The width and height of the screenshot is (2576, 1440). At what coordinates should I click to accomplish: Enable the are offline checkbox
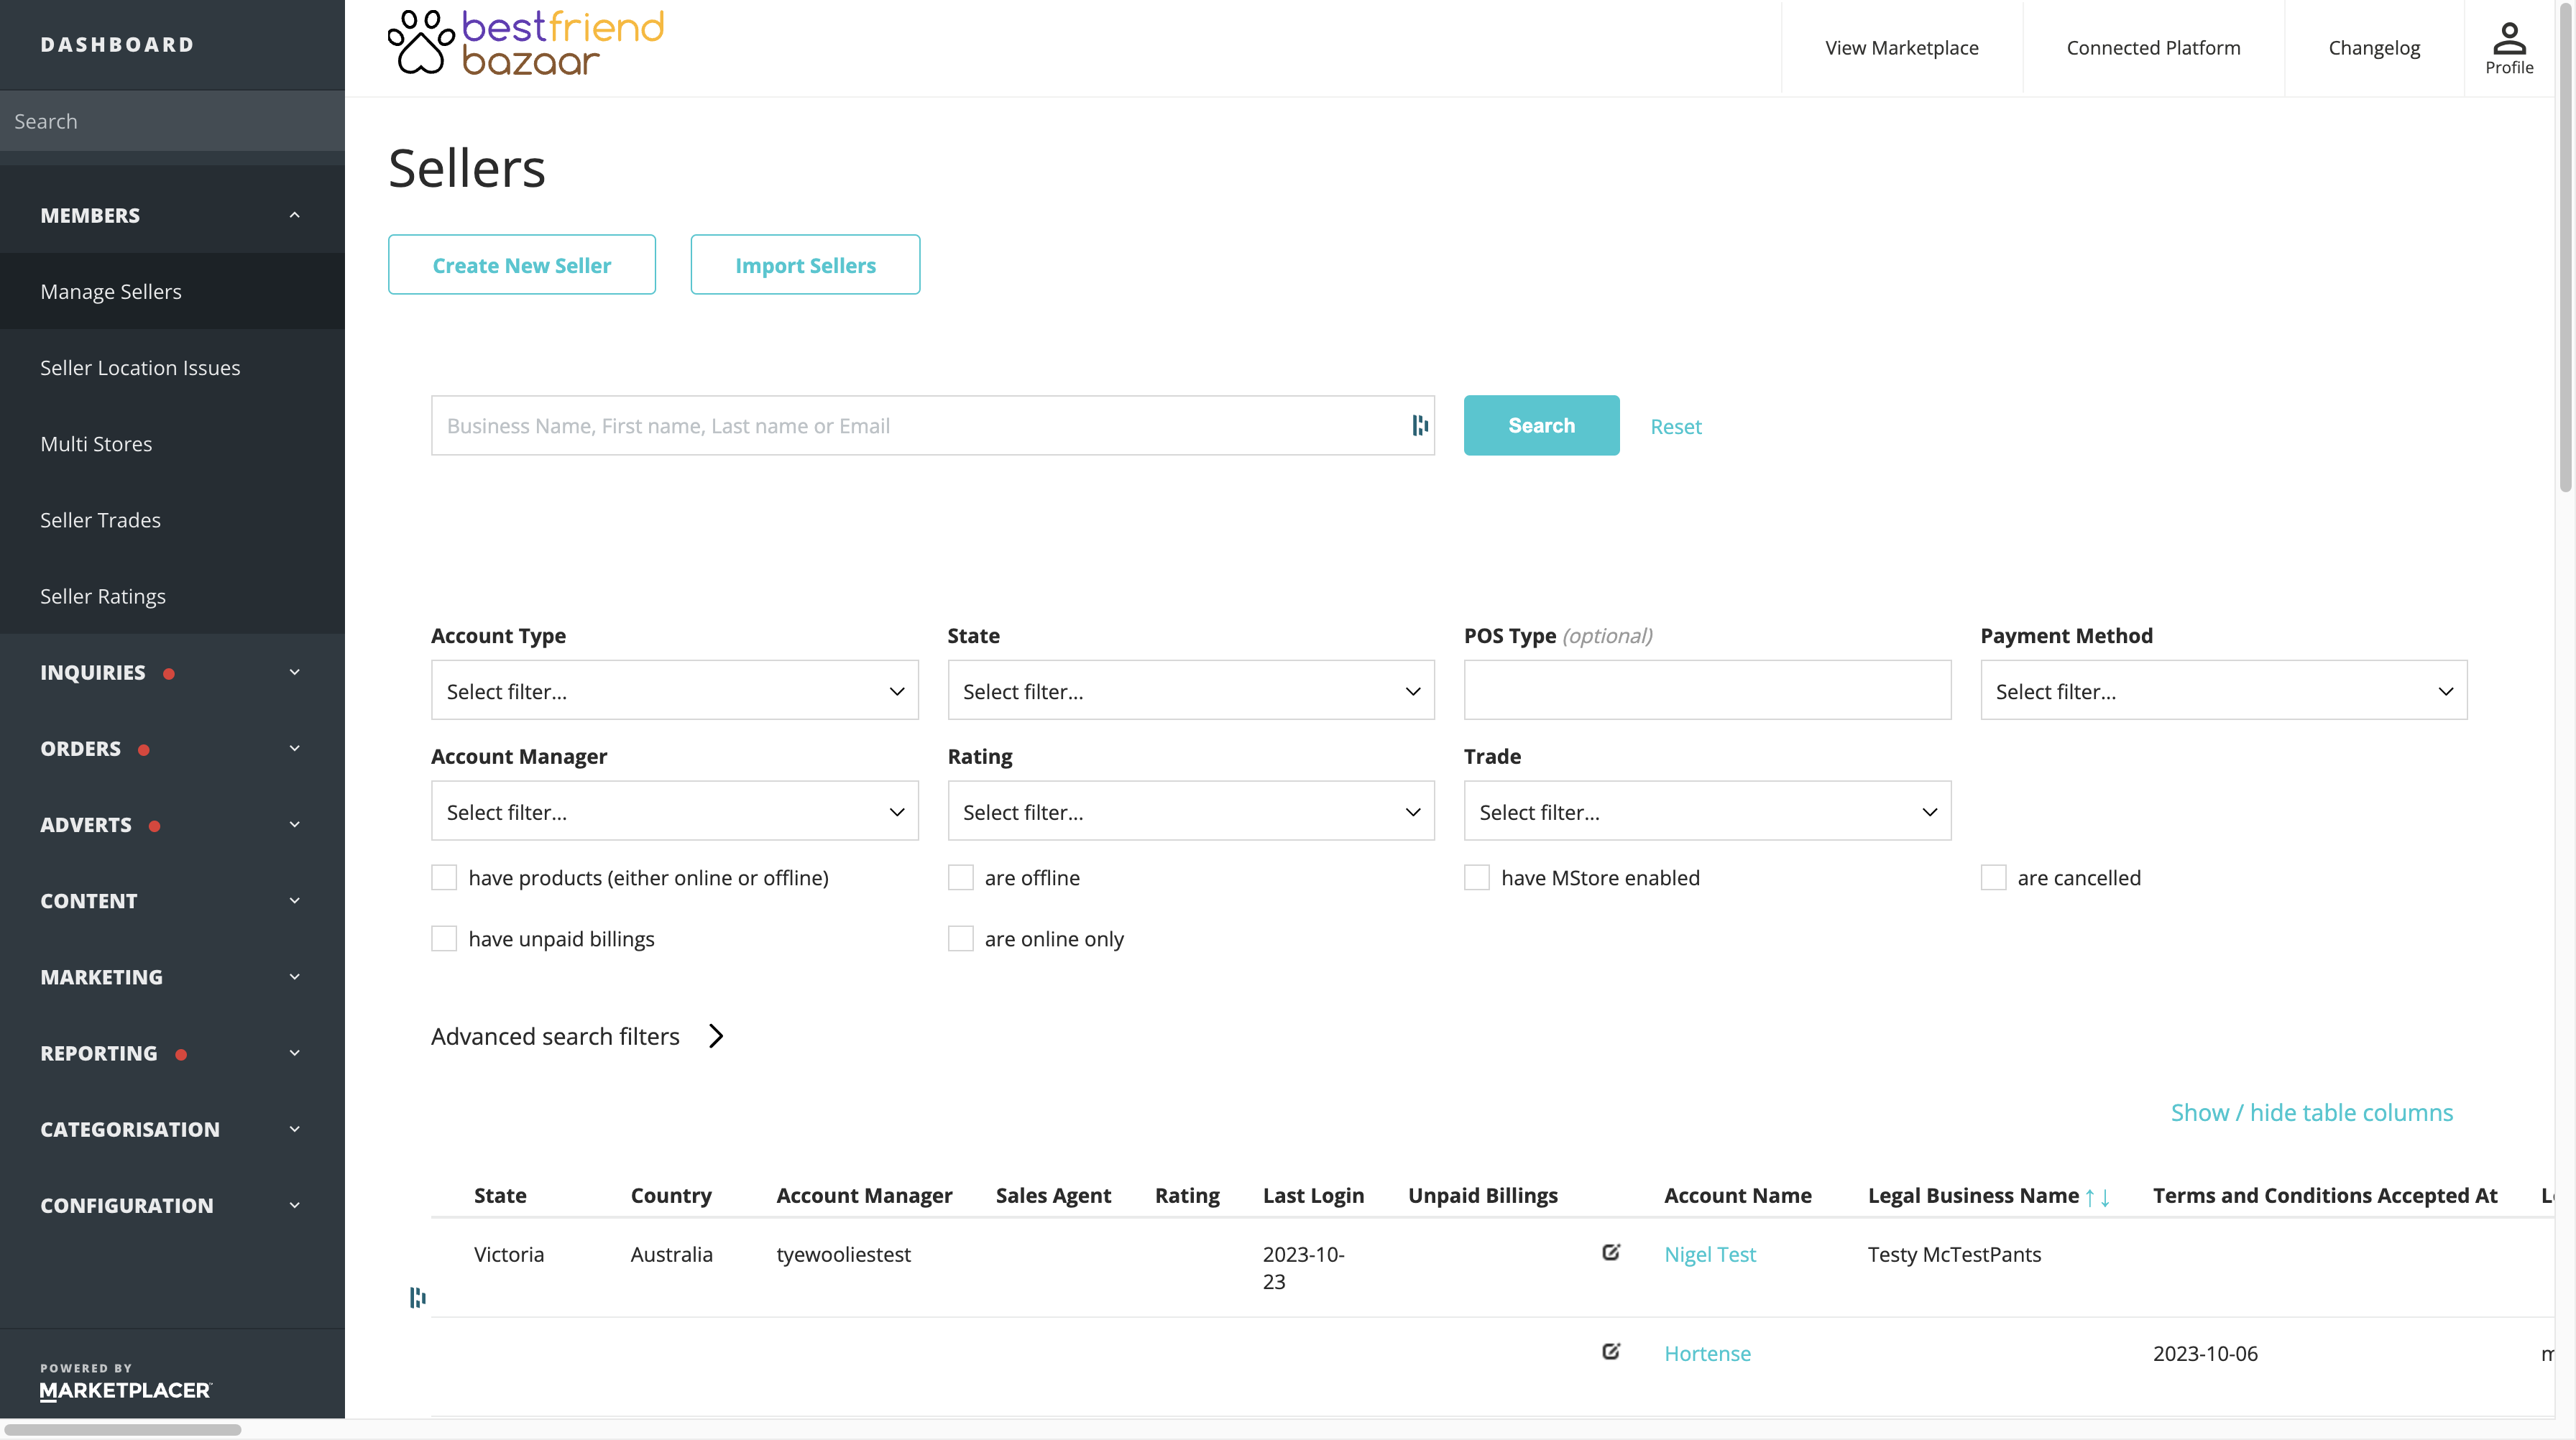coord(961,877)
